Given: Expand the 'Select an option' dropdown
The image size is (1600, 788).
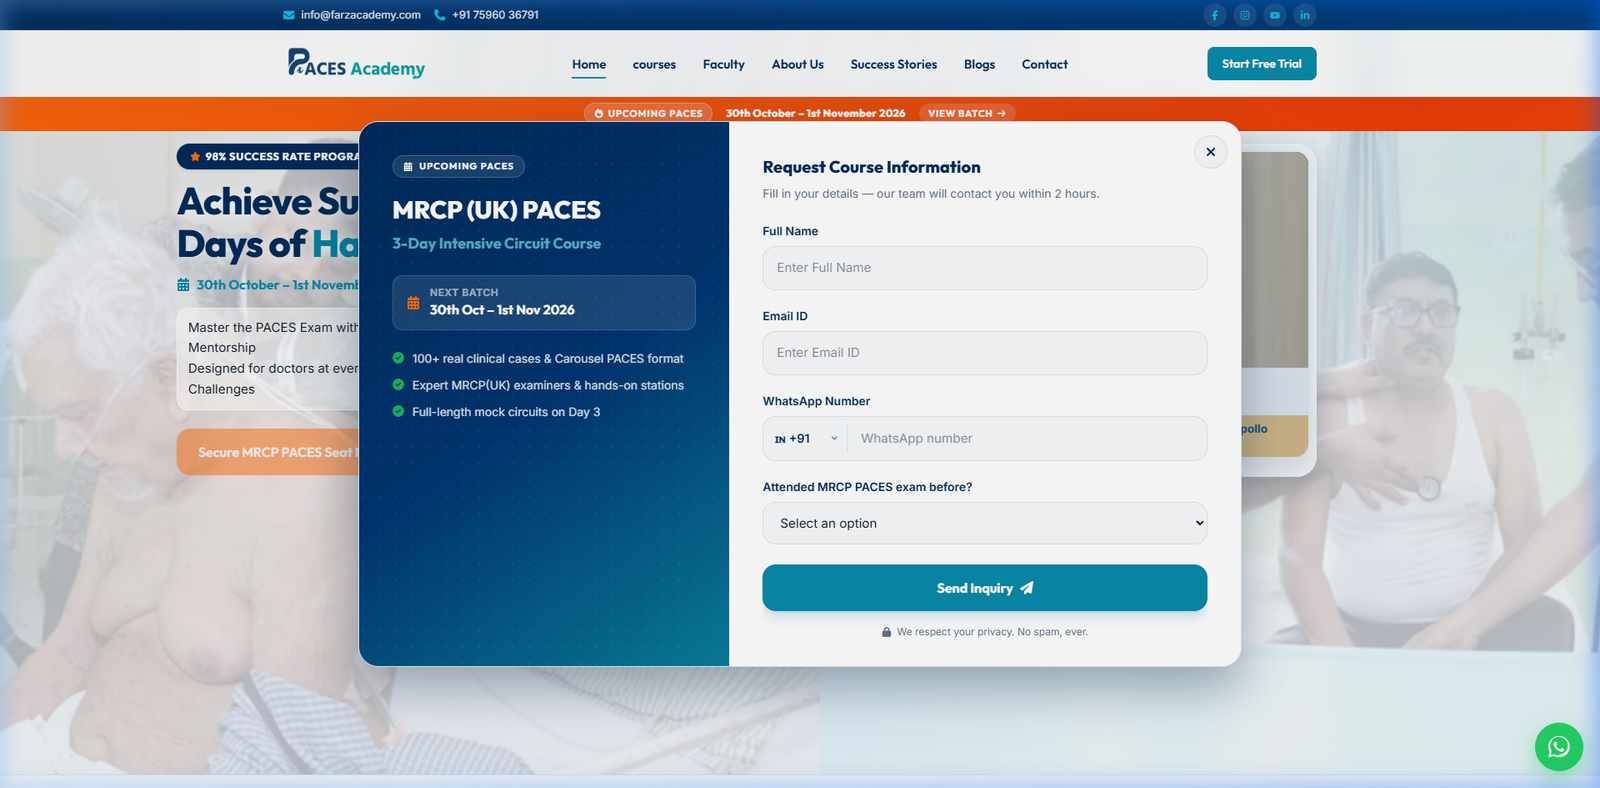Looking at the screenshot, I should [985, 523].
